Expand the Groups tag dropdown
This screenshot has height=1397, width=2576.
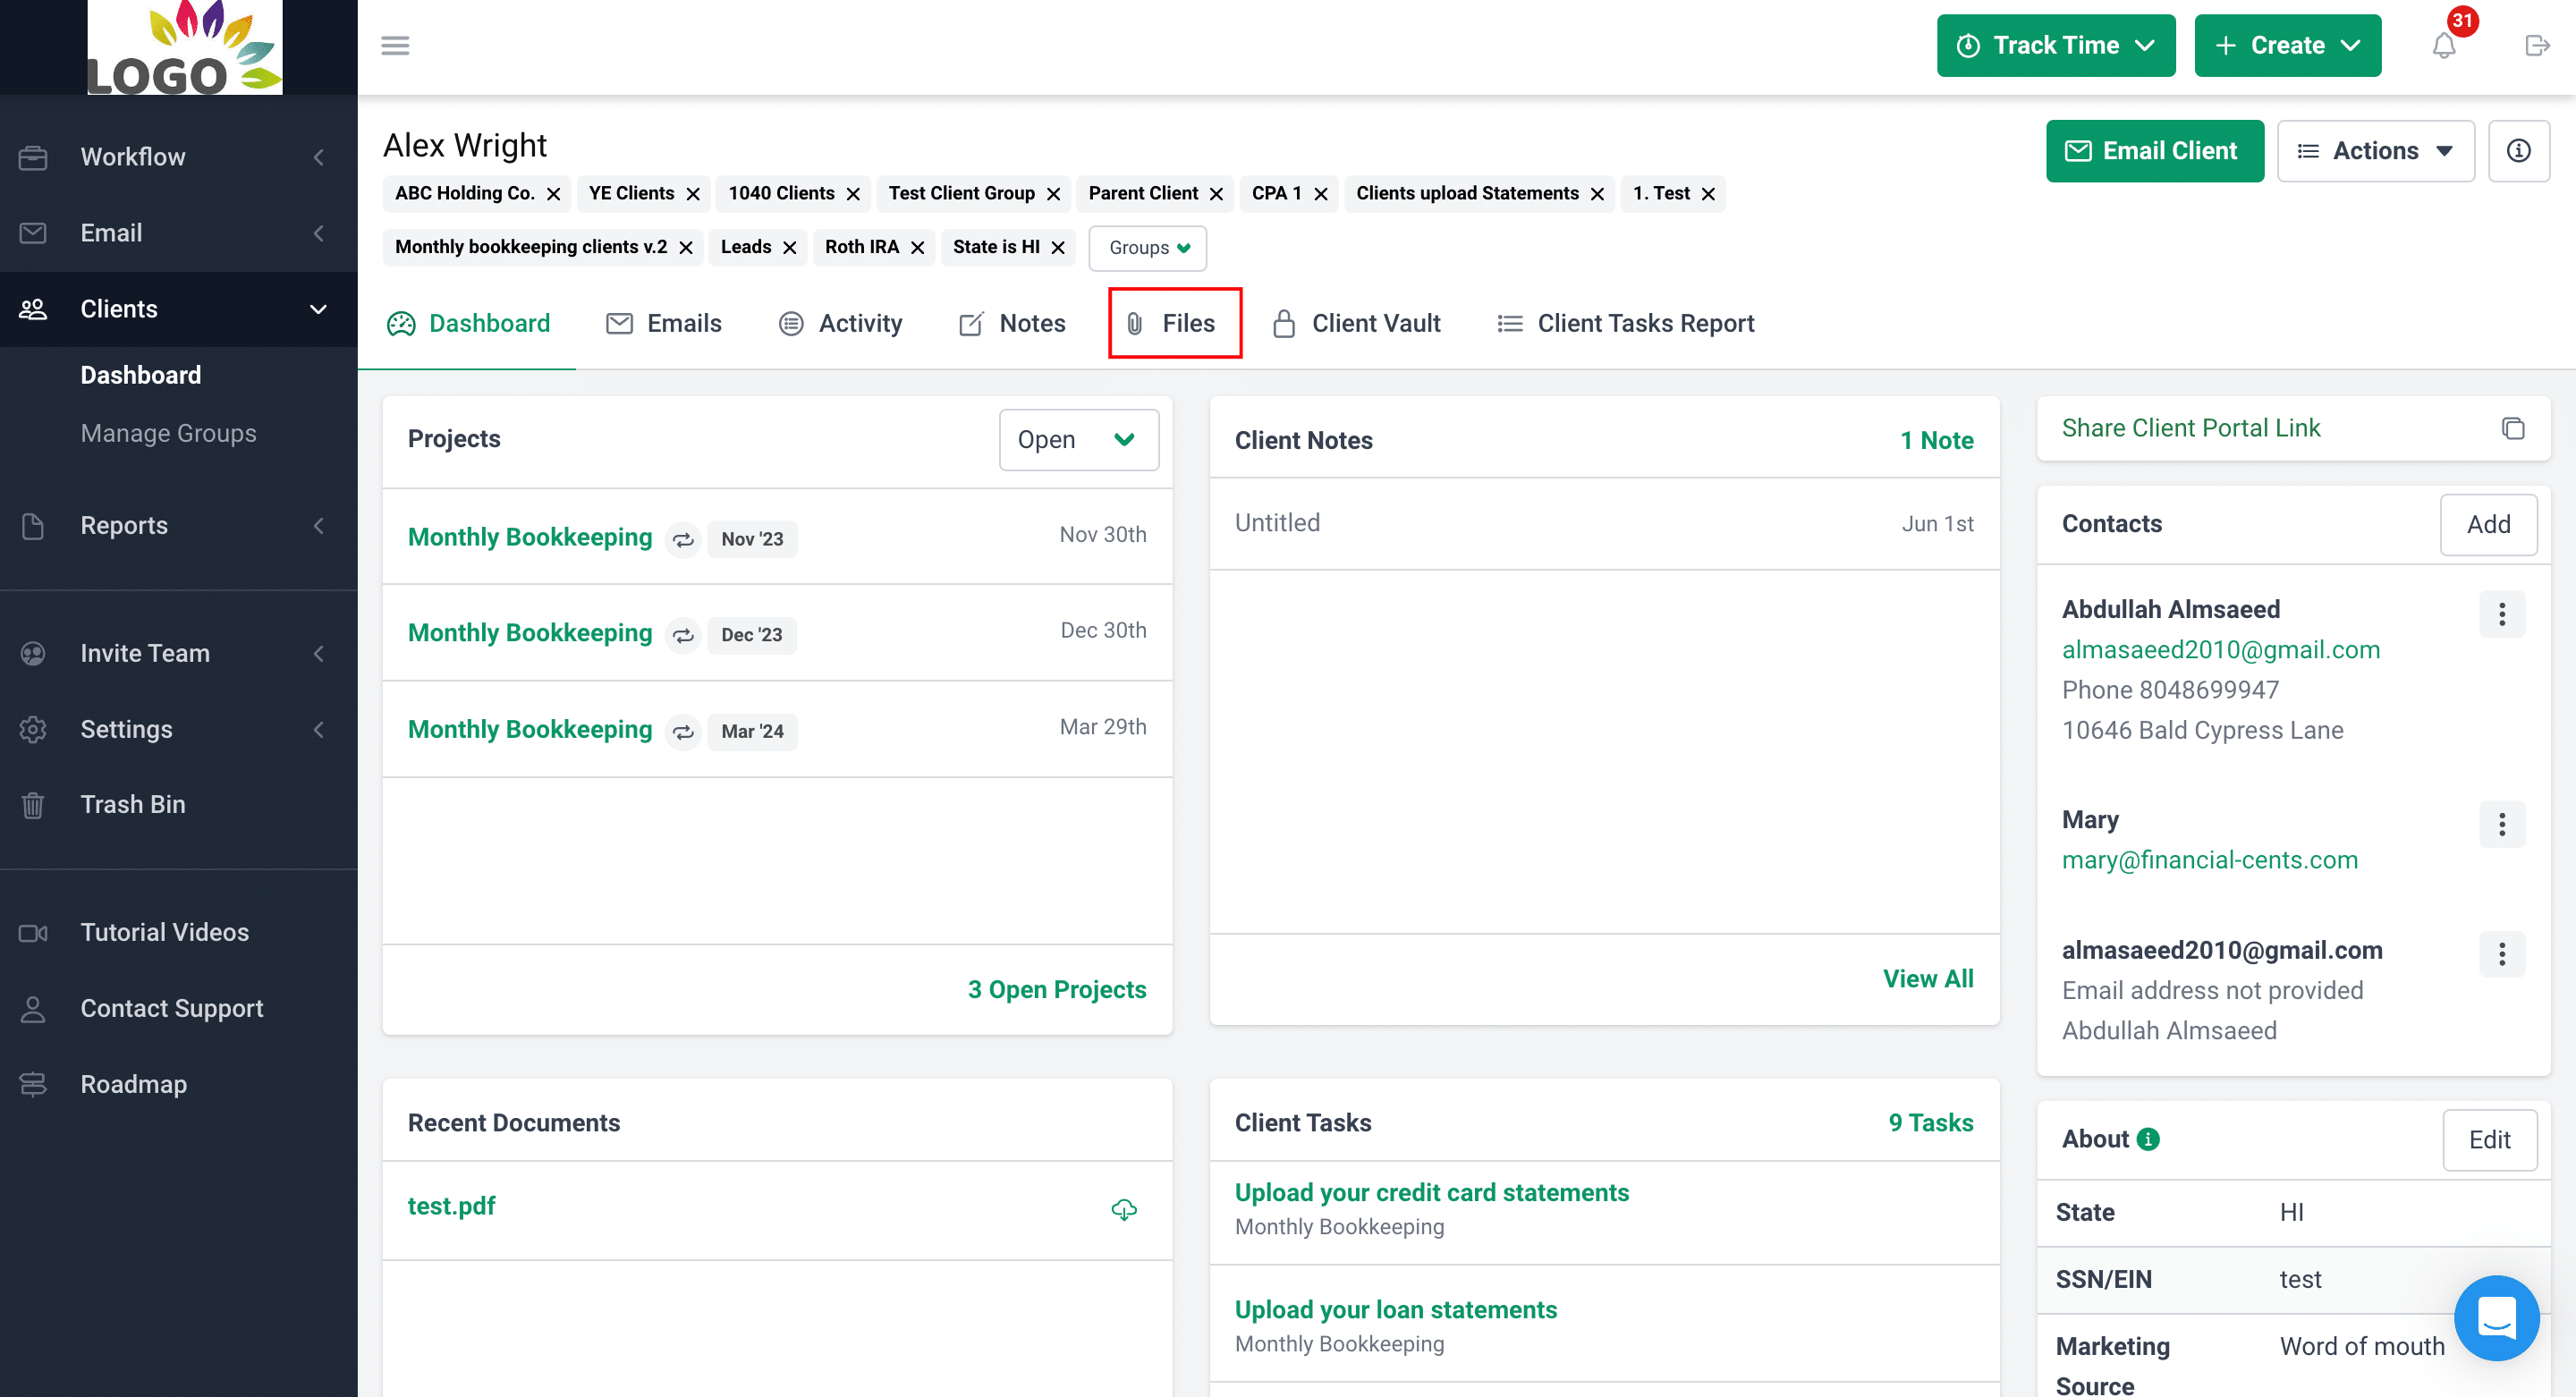pyautogui.click(x=1145, y=246)
